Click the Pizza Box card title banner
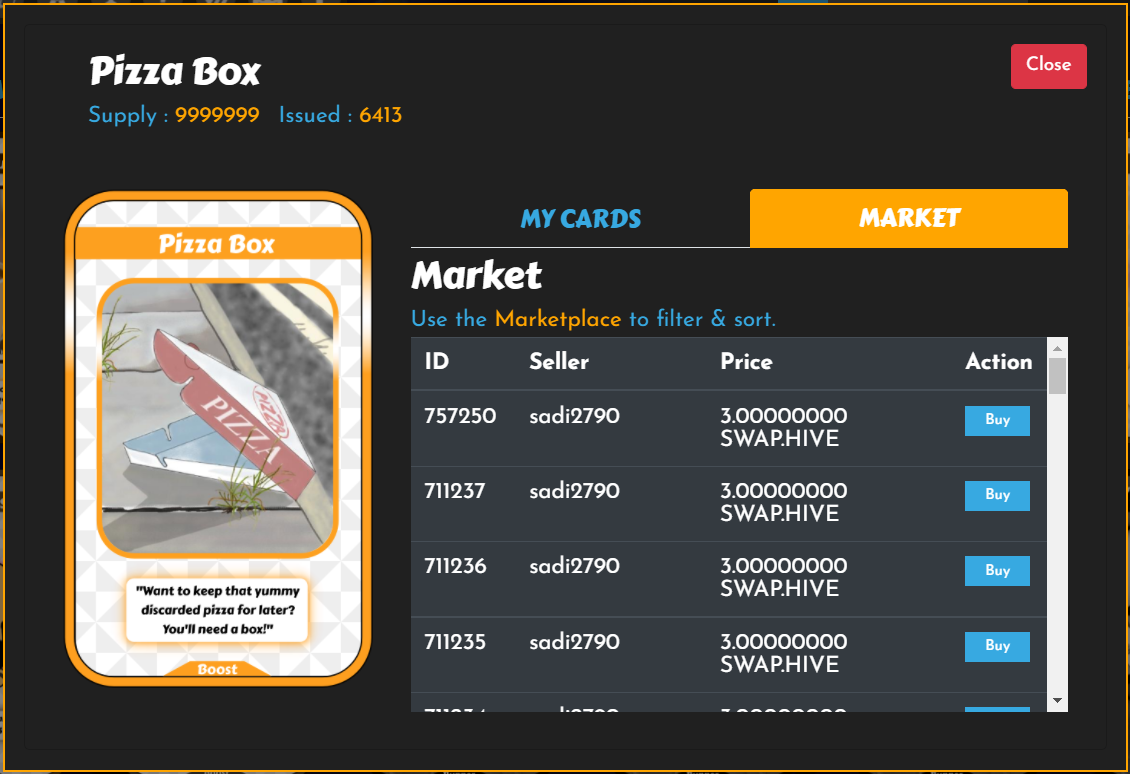Screen dimensions: 1130x774 [218, 244]
